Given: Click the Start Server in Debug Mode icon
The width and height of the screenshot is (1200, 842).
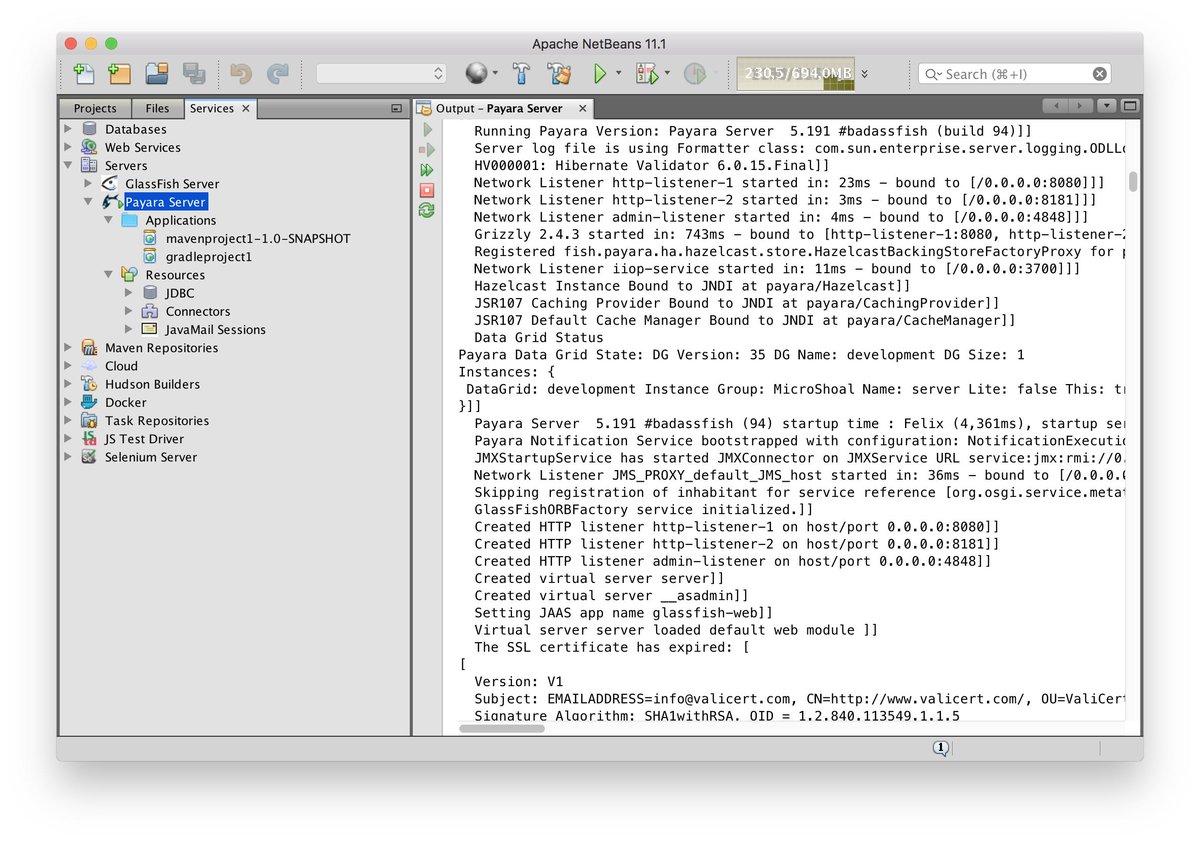Looking at the screenshot, I should pos(428,150).
